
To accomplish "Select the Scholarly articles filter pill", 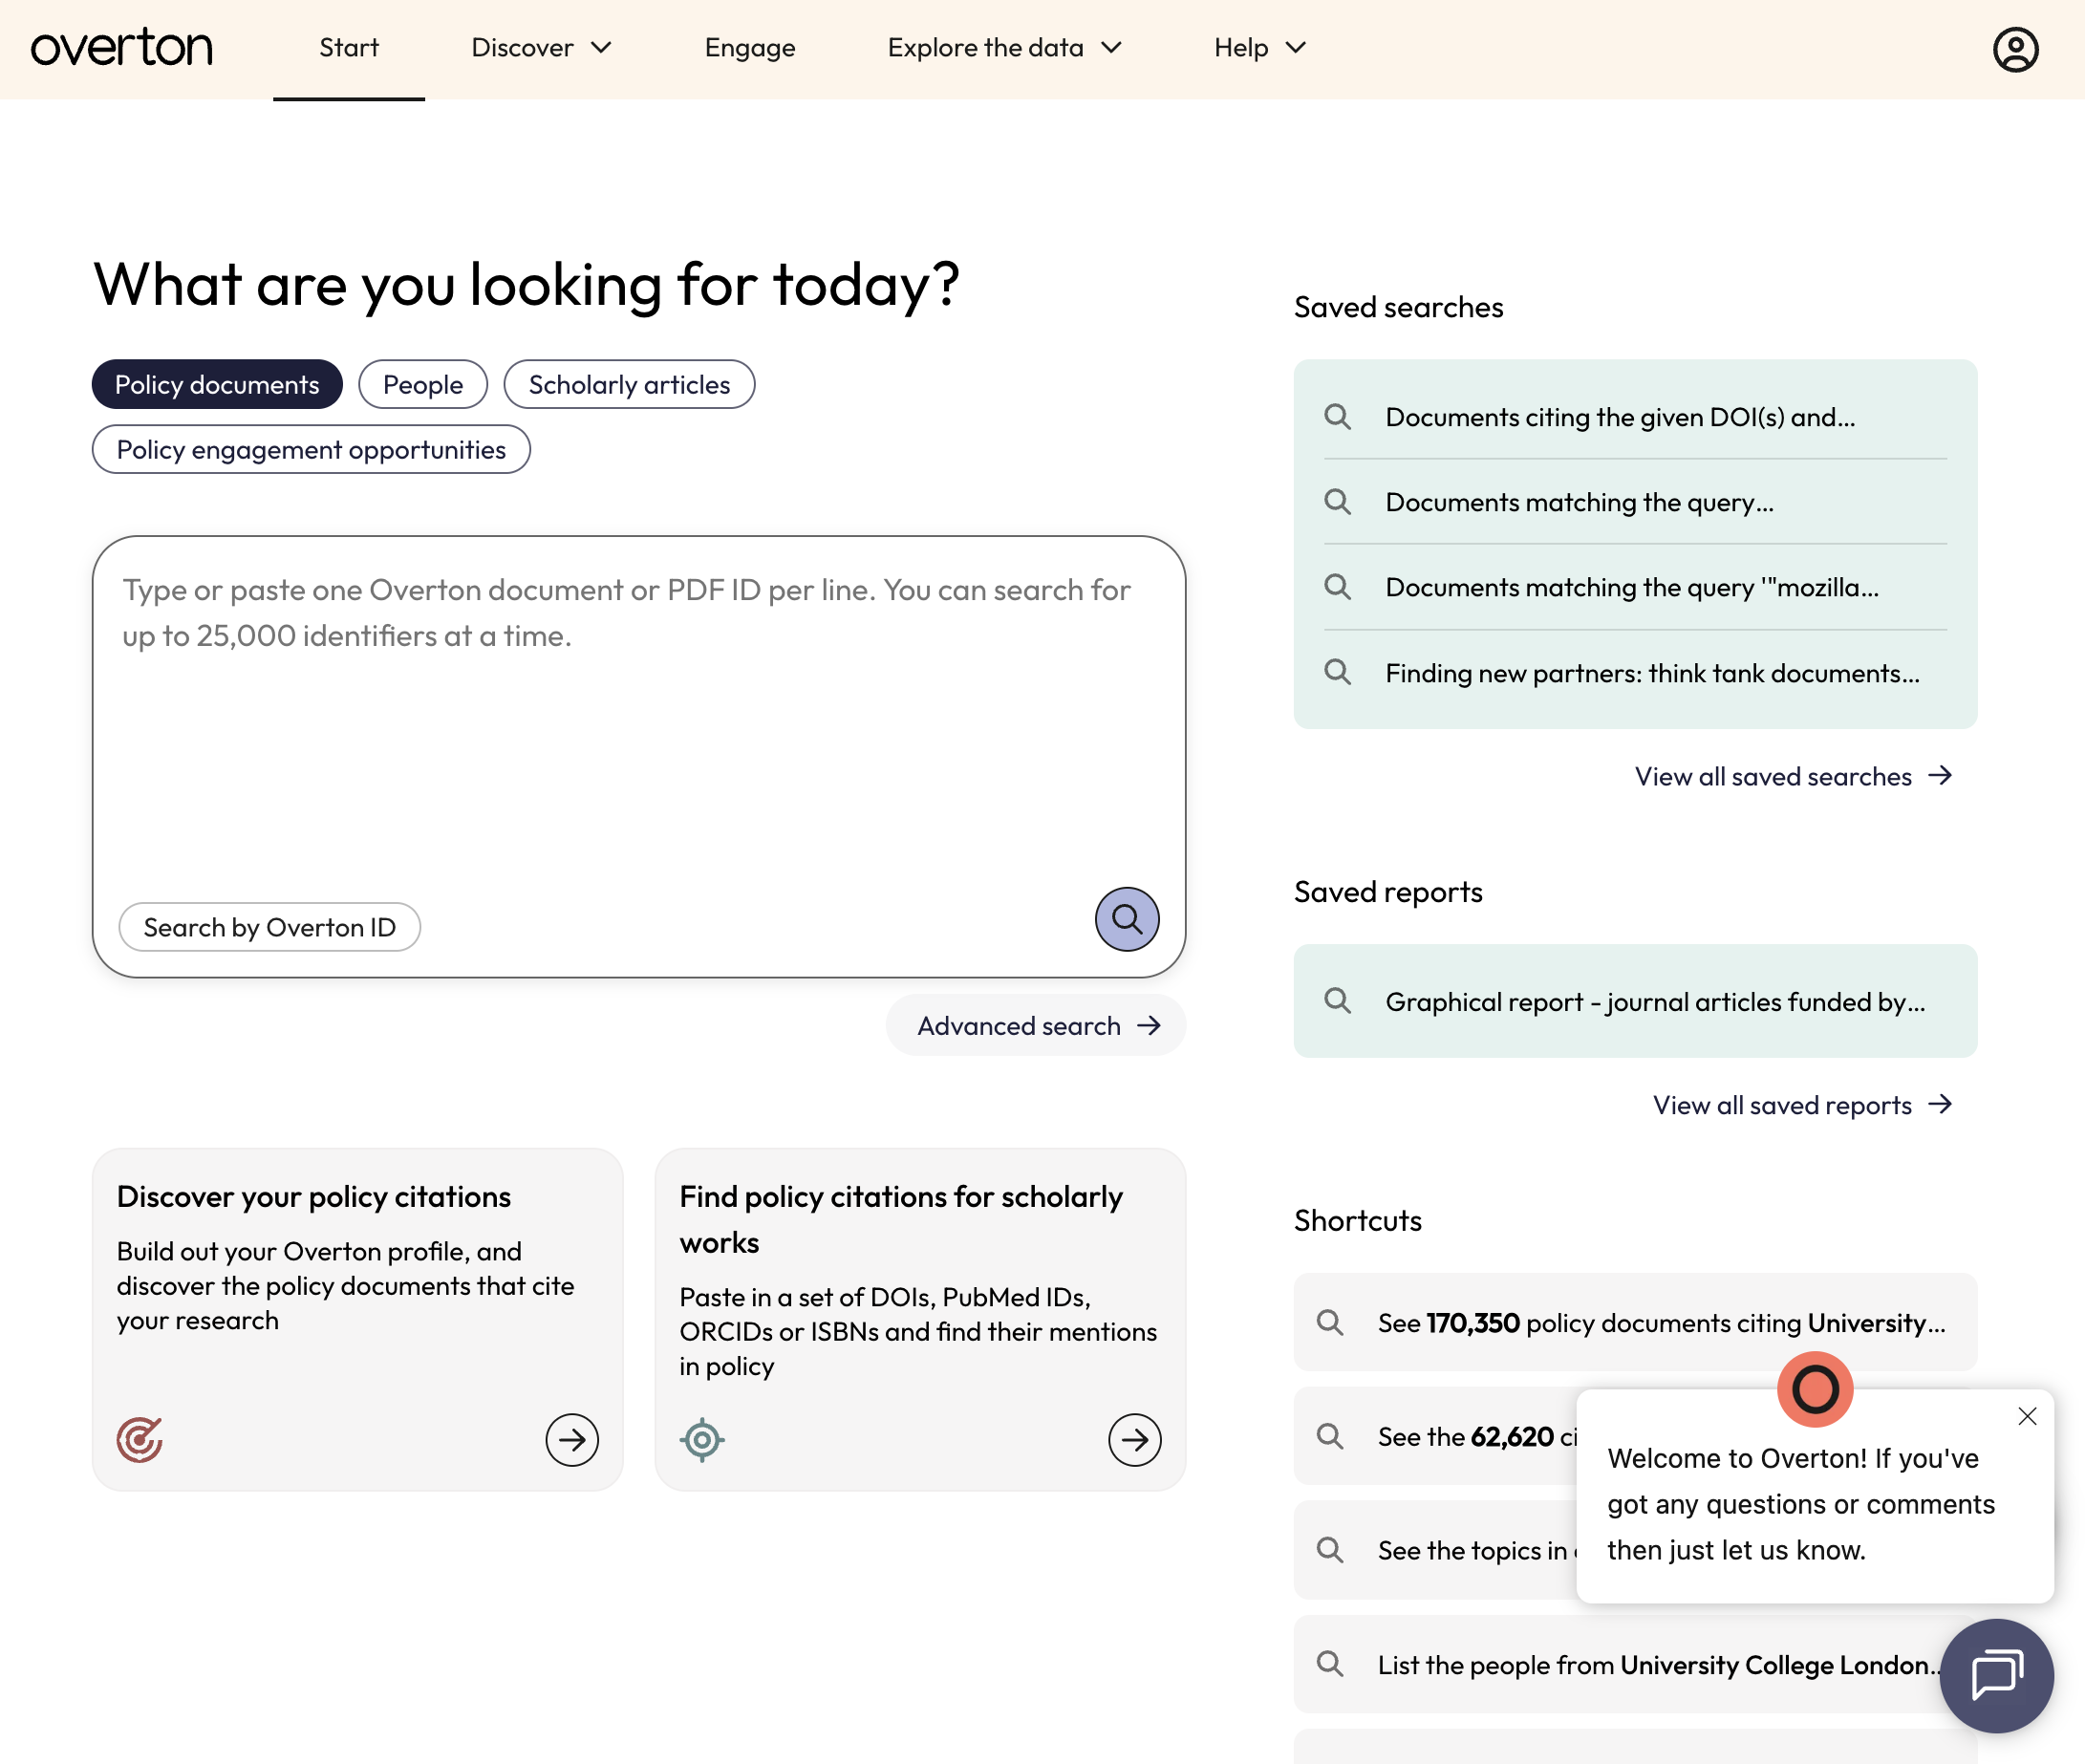I will pos(629,384).
